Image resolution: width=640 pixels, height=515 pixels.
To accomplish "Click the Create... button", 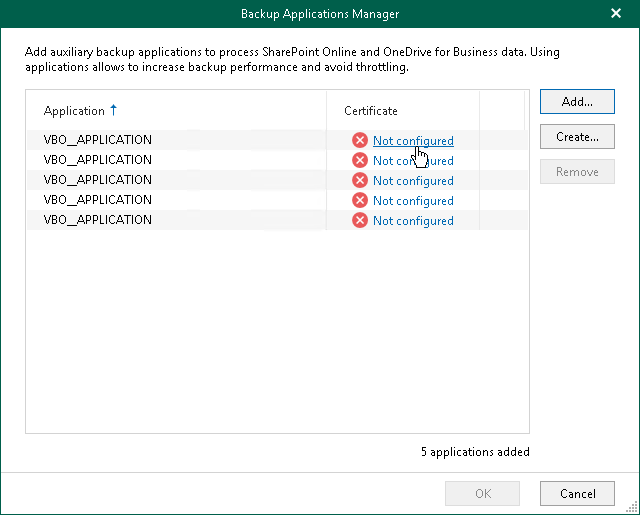I will click(x=577, y=137).
